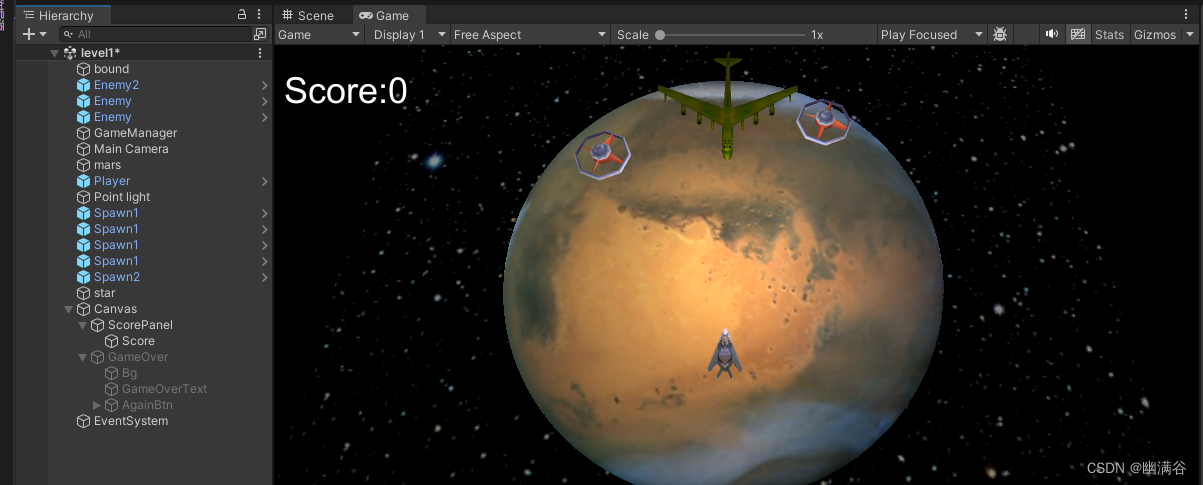Viewport: 1203px width, 485px height.
Task: Click the blue prefab cube beside Spawn2
Action: pyautogui.click(x=84, y=277)
